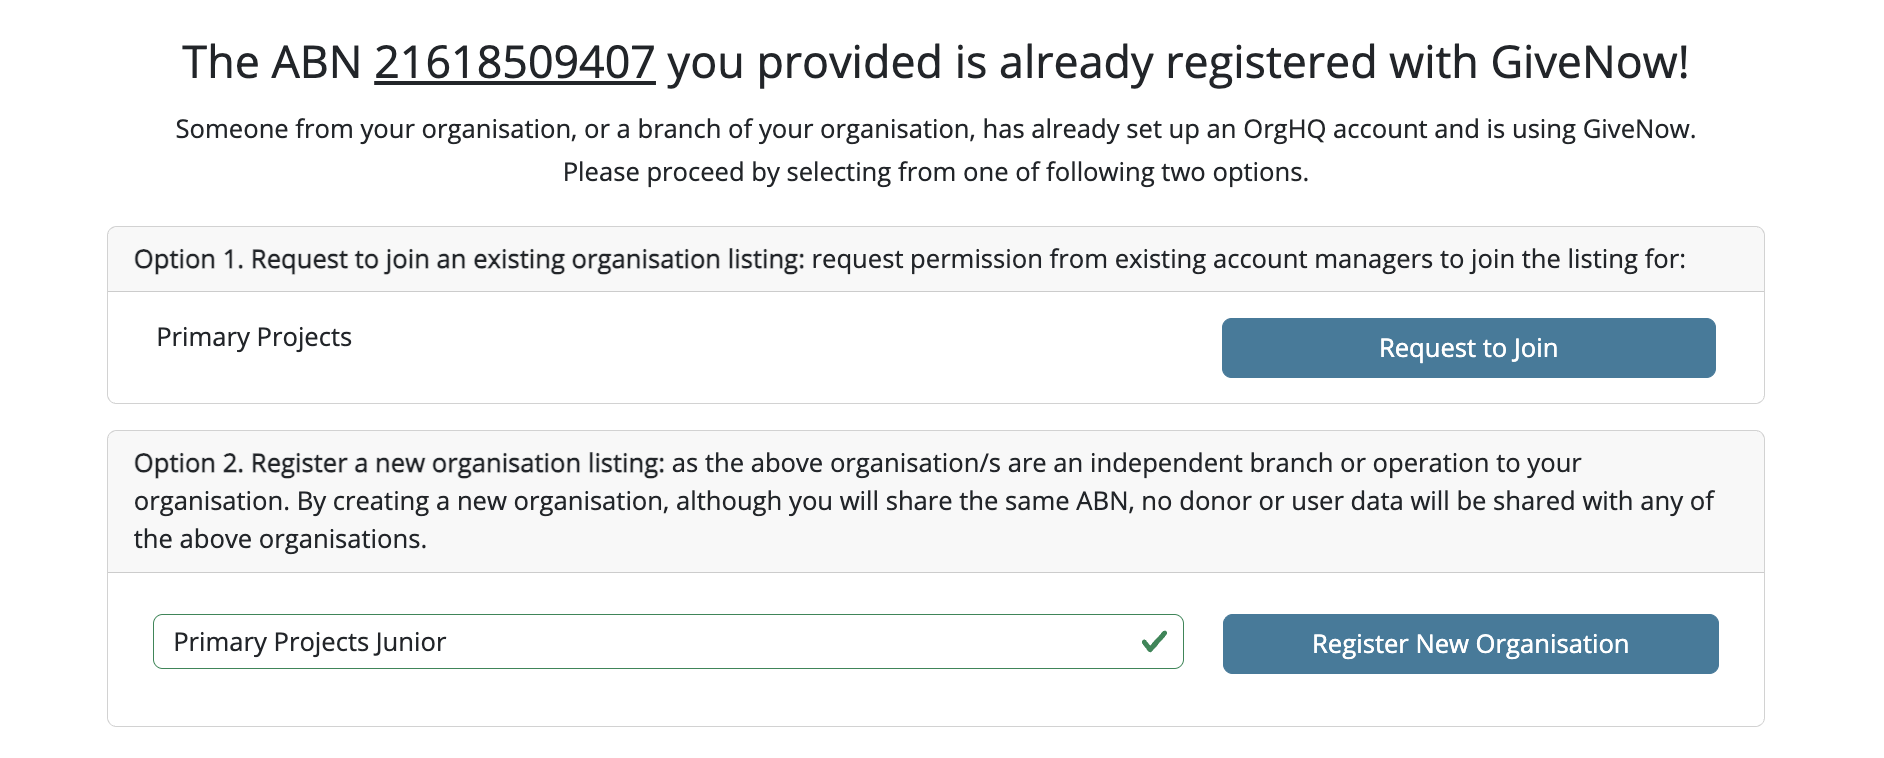This screenshot has height=758, width=1884.
Task: Click "The ABN" at the heading start
Action: coord(271,63)
